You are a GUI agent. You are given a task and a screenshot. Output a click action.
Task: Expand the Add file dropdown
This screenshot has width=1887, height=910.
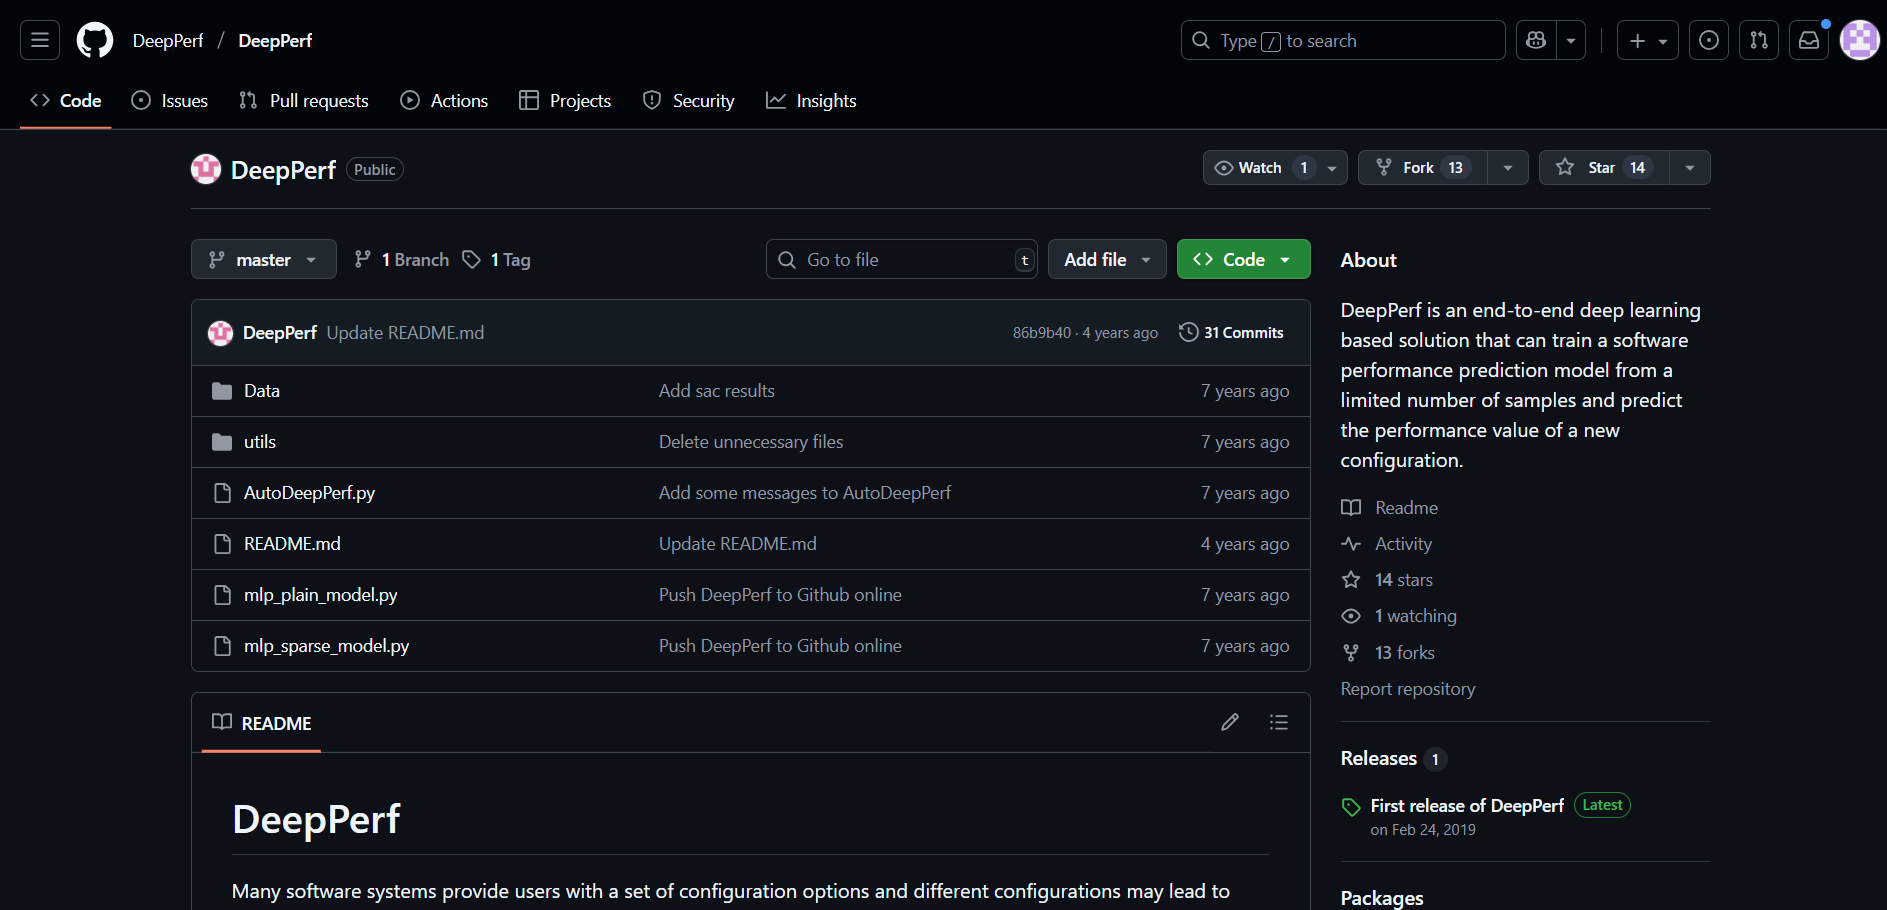click(1106, 260)
